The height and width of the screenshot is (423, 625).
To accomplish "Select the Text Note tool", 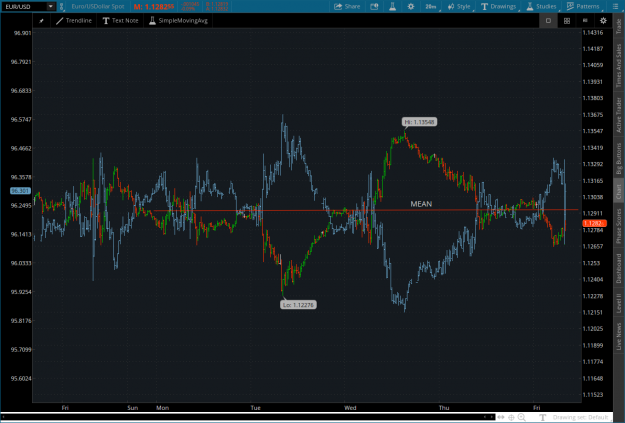I will (120, 21).
